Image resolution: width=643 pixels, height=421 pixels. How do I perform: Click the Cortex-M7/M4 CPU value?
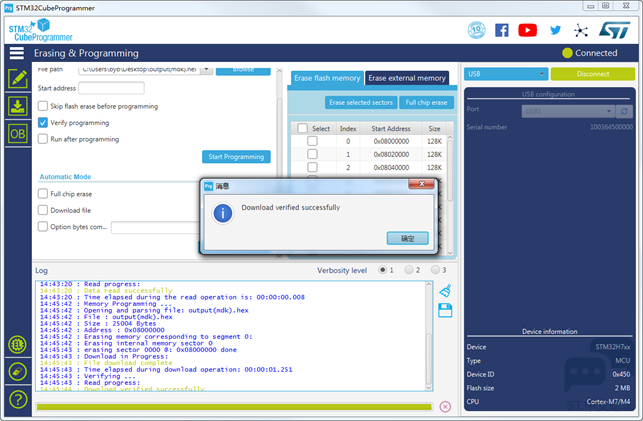coord(608,402)
